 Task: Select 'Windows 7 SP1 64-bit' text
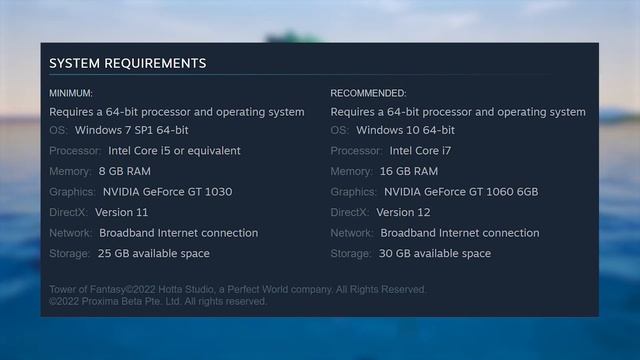[x=131, y=130]
